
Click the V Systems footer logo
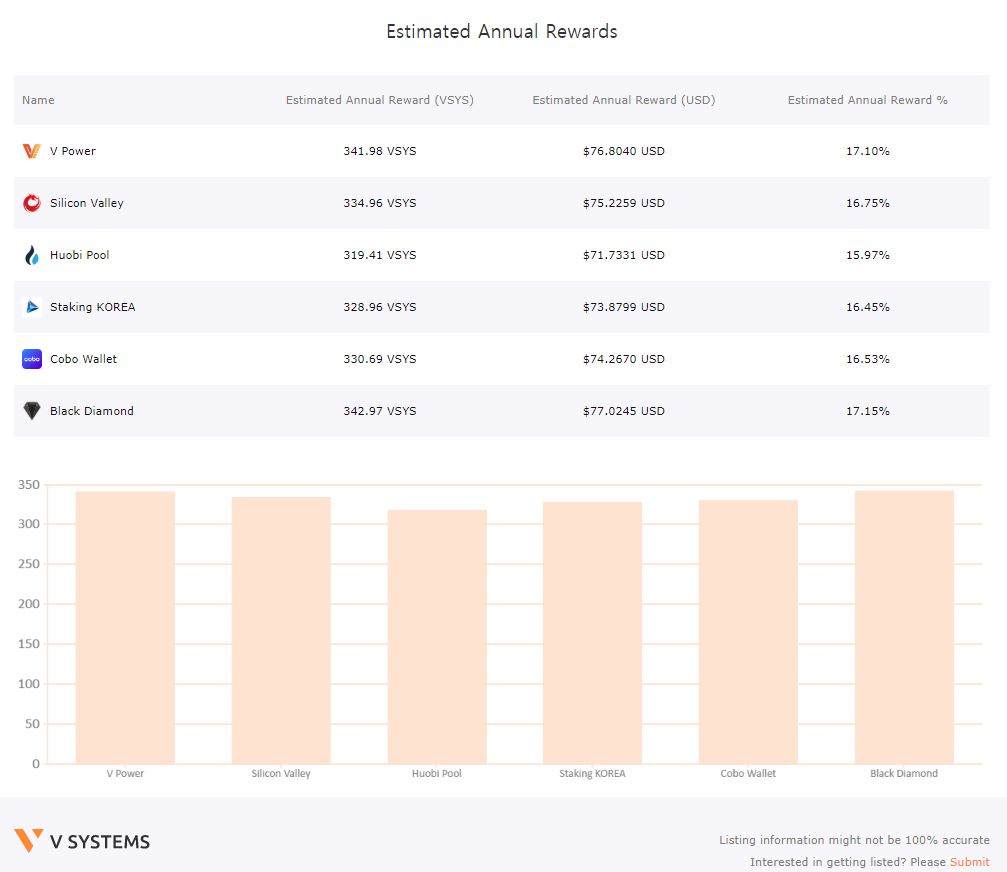tap(82, 841)
